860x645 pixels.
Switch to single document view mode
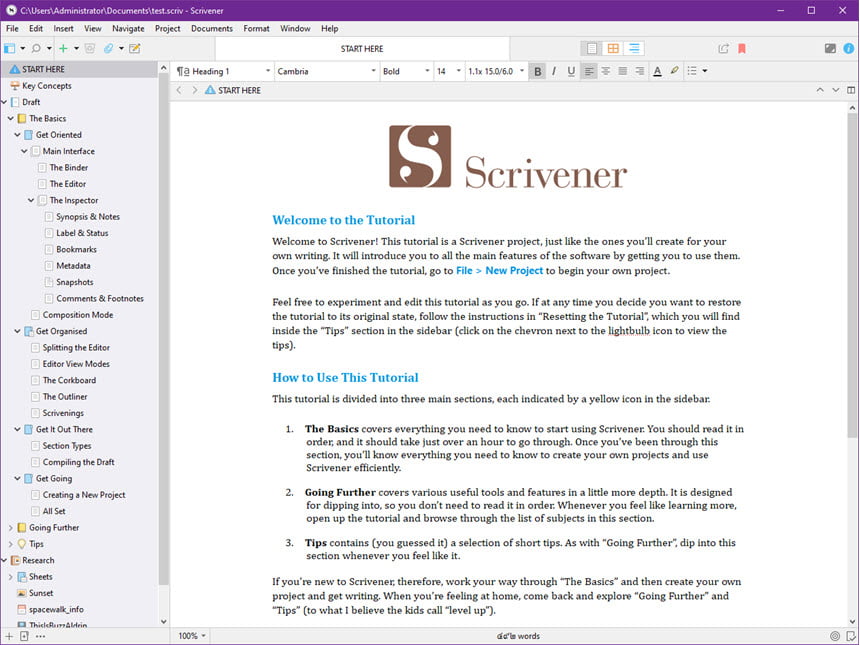pos(592,49)
